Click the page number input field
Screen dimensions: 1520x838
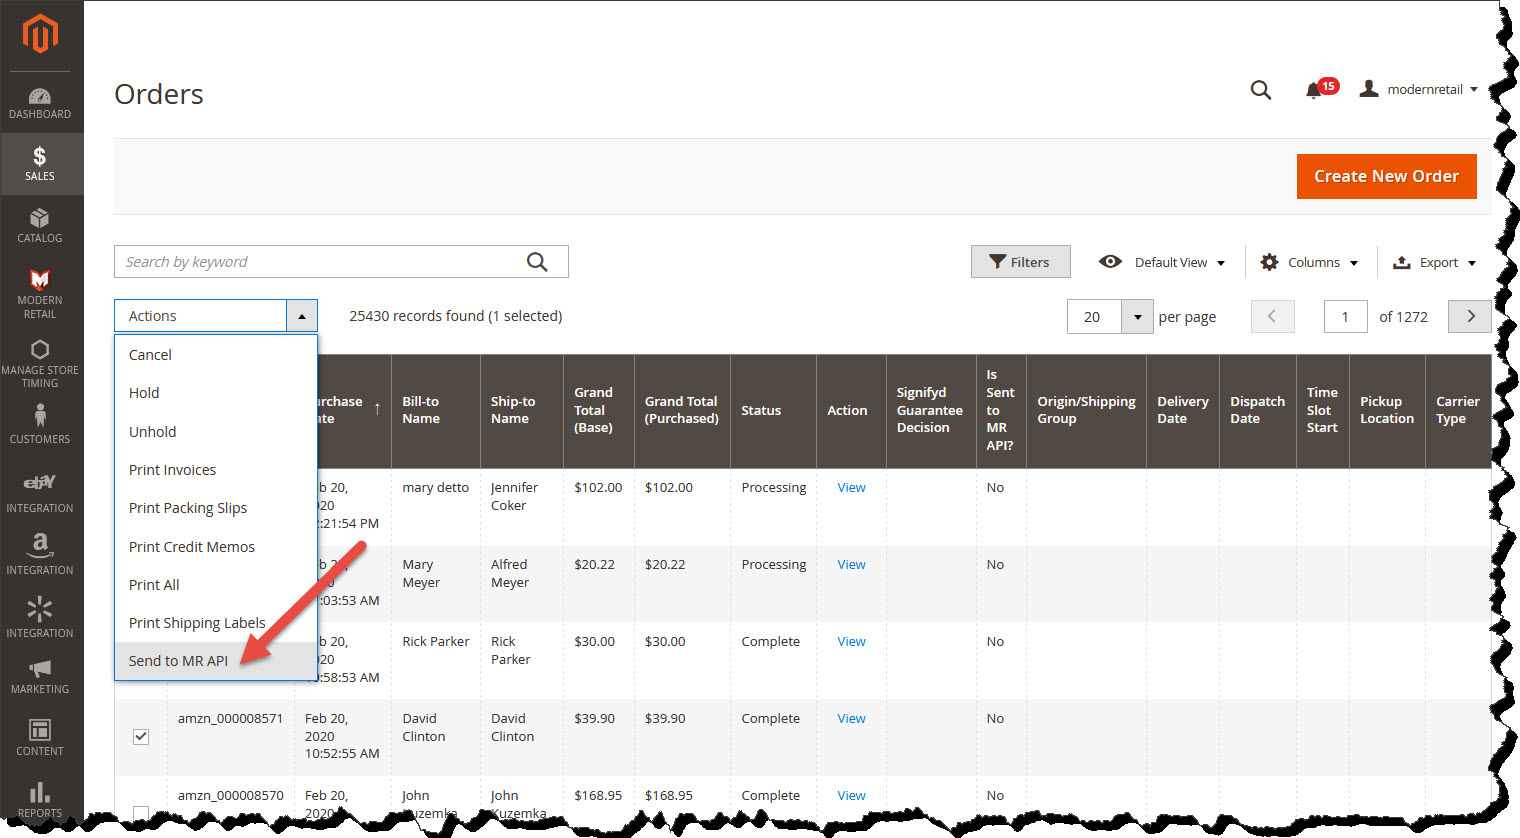(x=1345, y=317)
